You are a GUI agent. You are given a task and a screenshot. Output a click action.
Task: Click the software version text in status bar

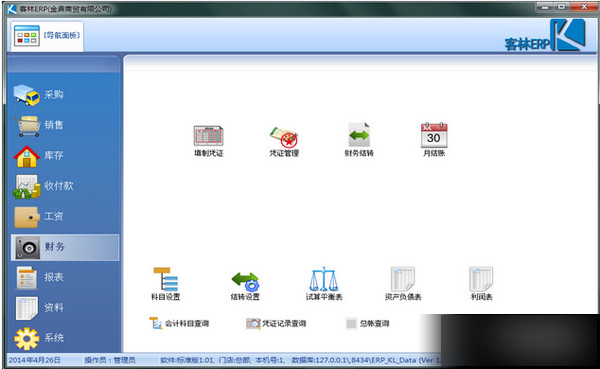click(x=187, y=360)
